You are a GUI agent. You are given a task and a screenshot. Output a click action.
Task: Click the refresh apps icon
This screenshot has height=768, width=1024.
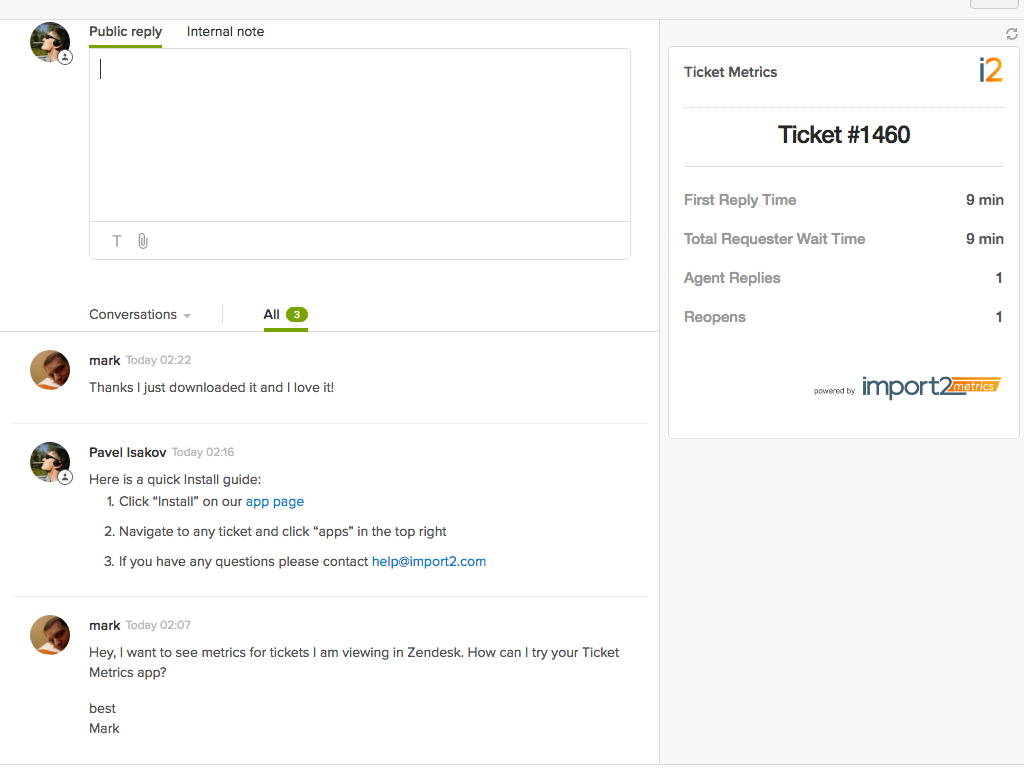tap(1011, 34)
